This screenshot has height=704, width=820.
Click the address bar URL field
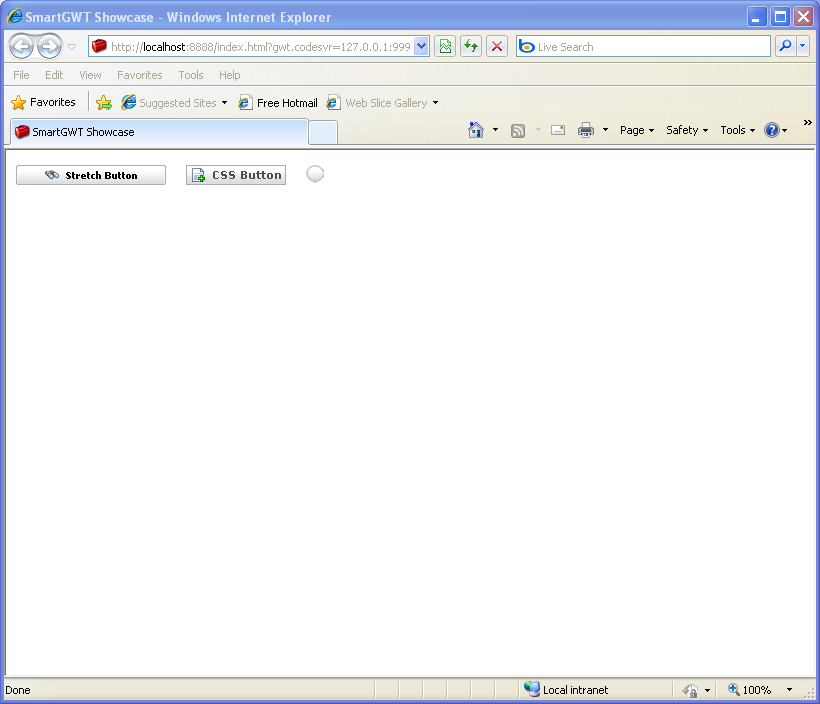pos(252,47)
